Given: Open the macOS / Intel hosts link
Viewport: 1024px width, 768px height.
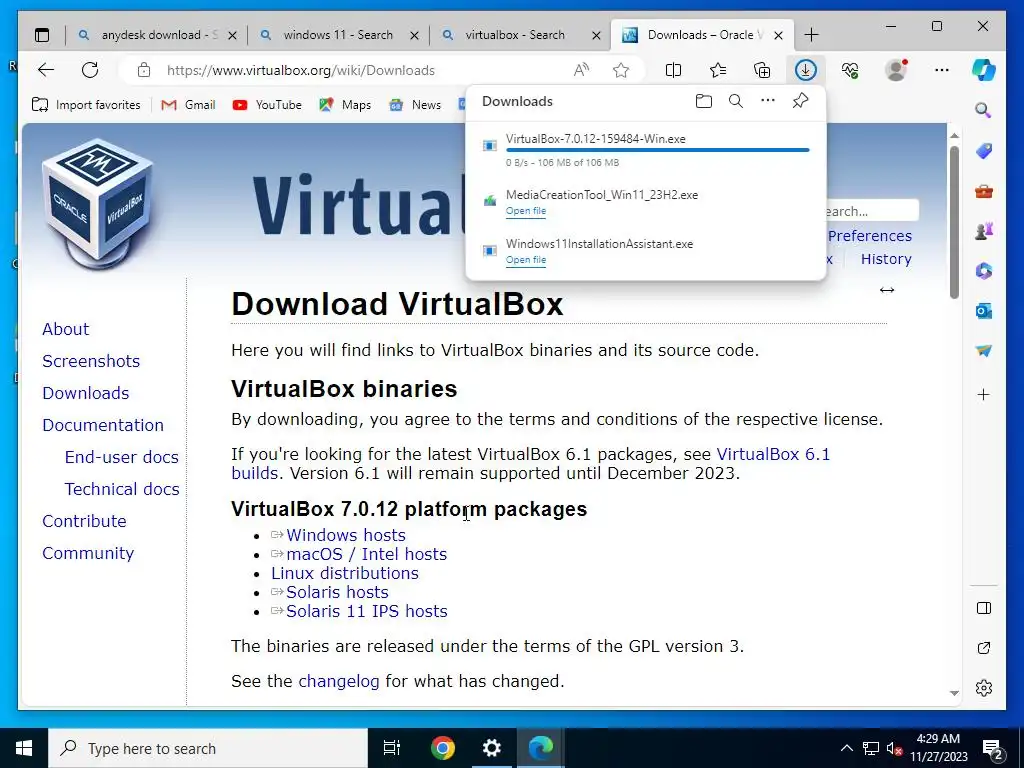Looking at the screenshot, I should (366, 554).
